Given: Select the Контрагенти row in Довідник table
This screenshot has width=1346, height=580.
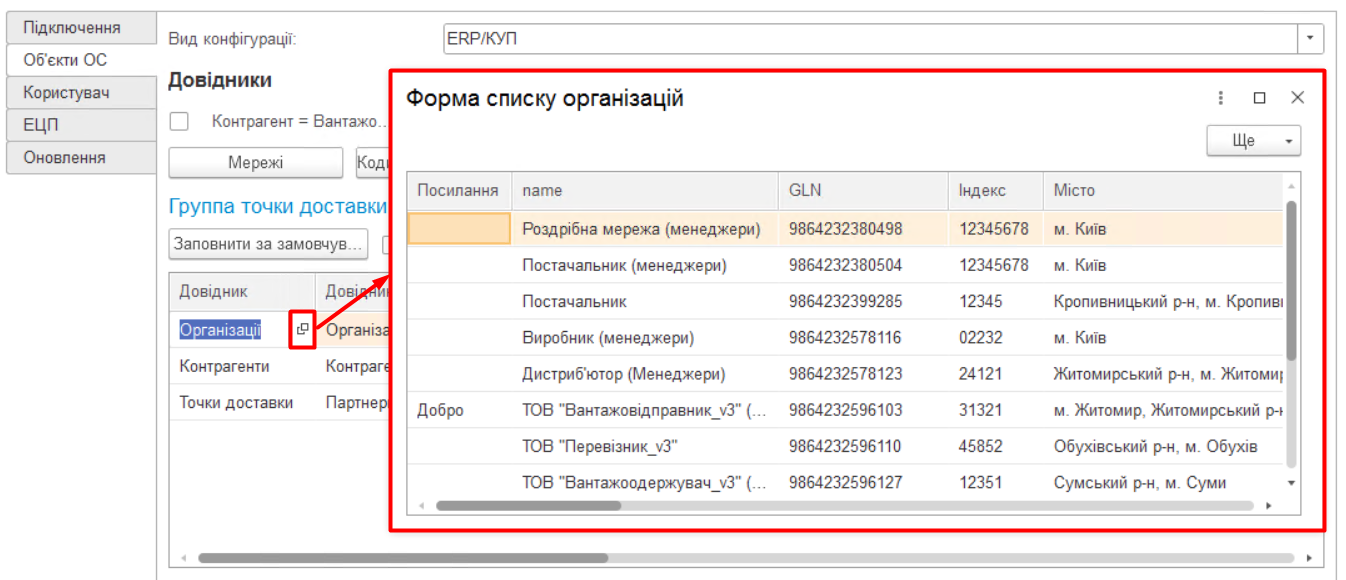Looking at the screenshot, I should pyautogui.click(x=225, y=367).
